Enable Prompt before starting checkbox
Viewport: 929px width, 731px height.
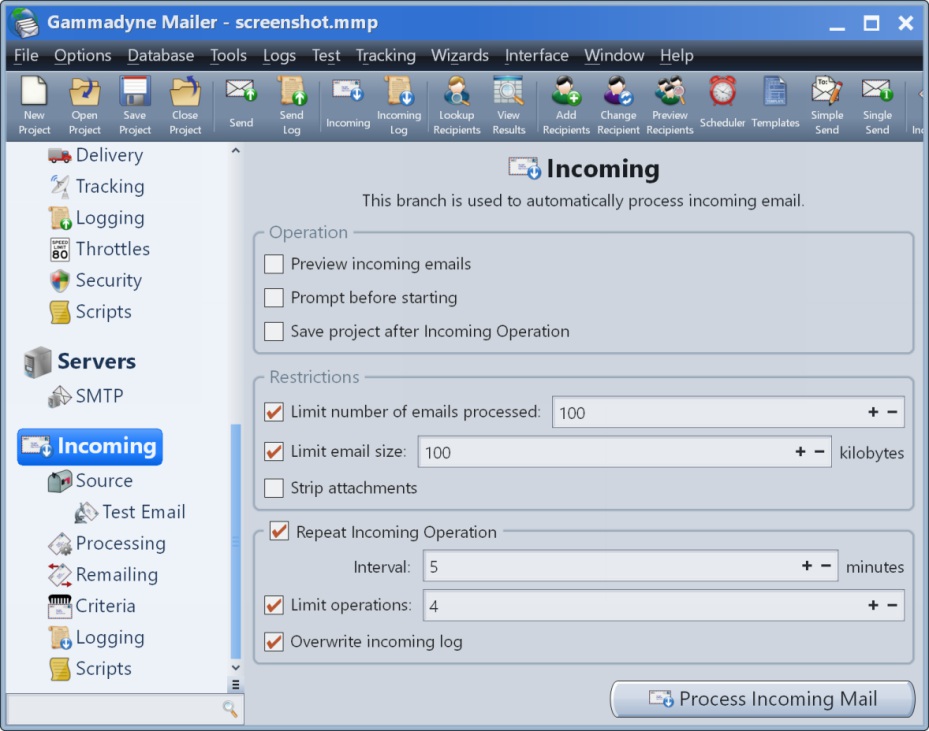click(x=274, y=297)
